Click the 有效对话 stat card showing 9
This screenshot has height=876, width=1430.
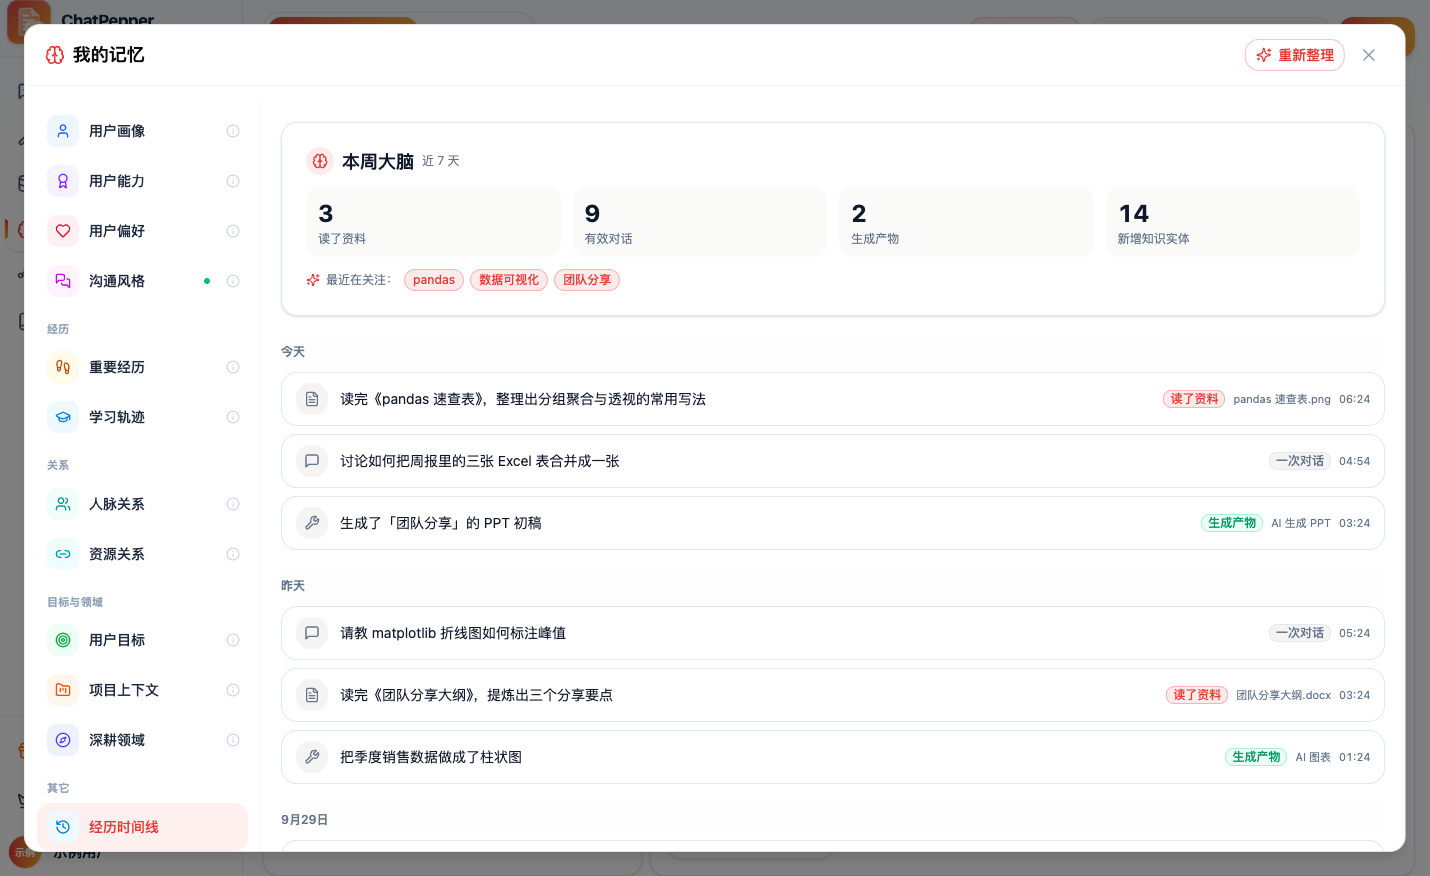[700, 222]
